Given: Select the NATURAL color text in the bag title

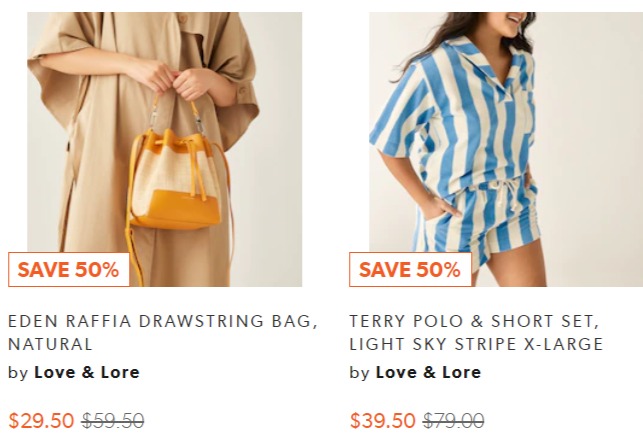Looking at the screenshot, I should [x=50, y=344].
